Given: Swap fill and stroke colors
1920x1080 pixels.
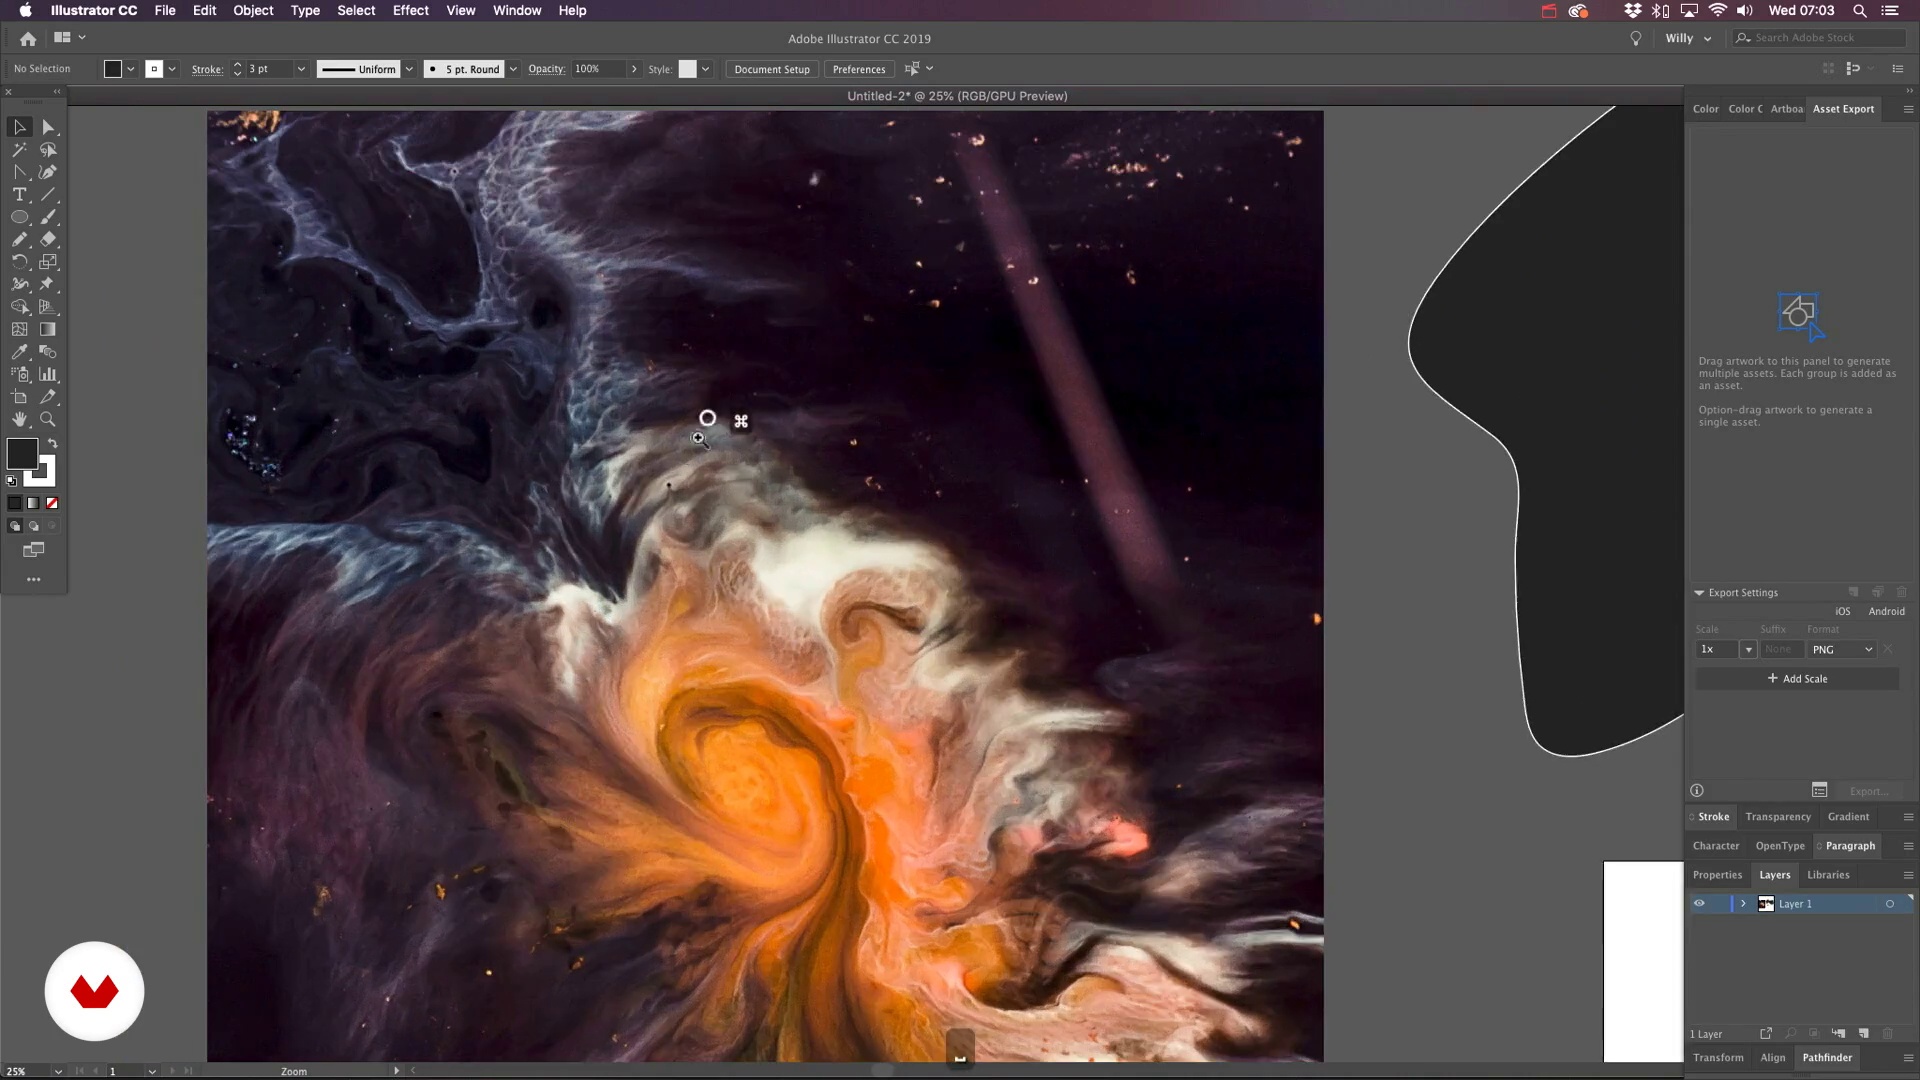Looking at the screenshot, I should click(x=53, y=443).
